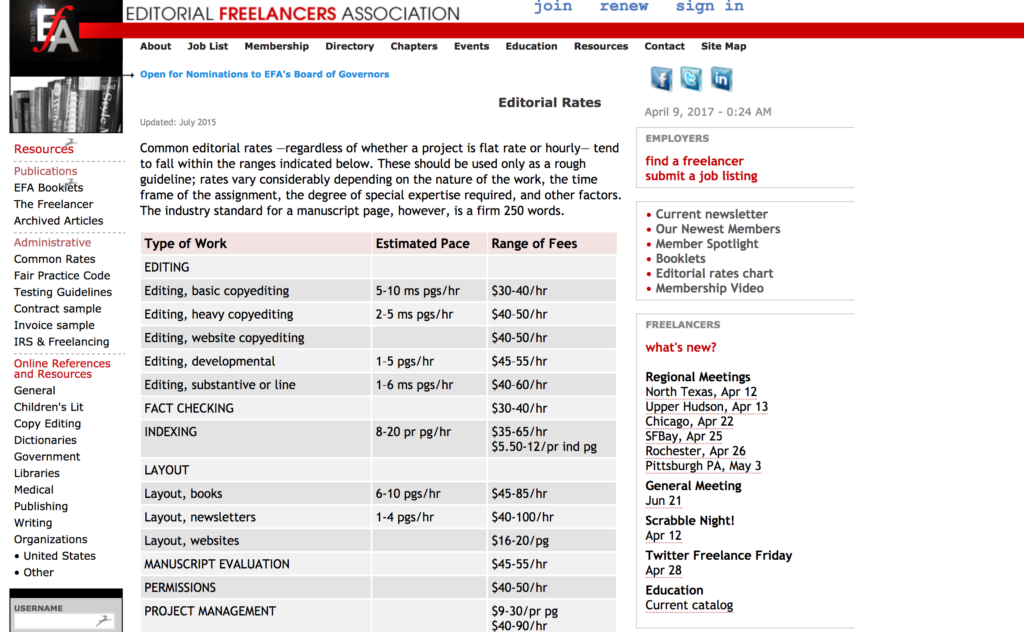This screenshot has height=632, width=1024.
Task: Open the Contact page
Action: 664,46
